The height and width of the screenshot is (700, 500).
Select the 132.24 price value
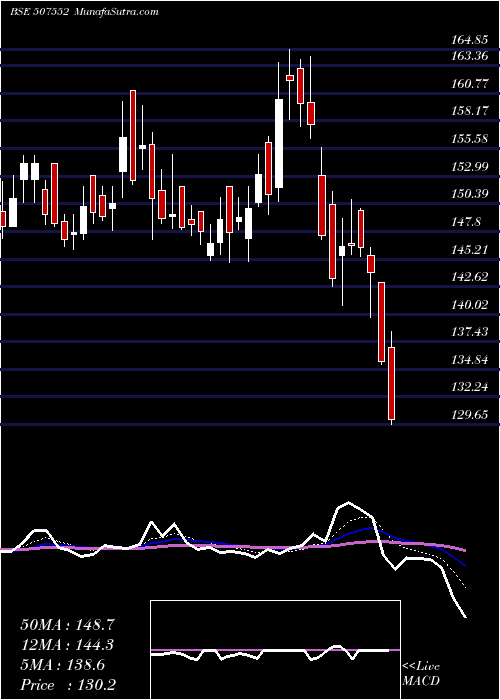tap(470, 388)
